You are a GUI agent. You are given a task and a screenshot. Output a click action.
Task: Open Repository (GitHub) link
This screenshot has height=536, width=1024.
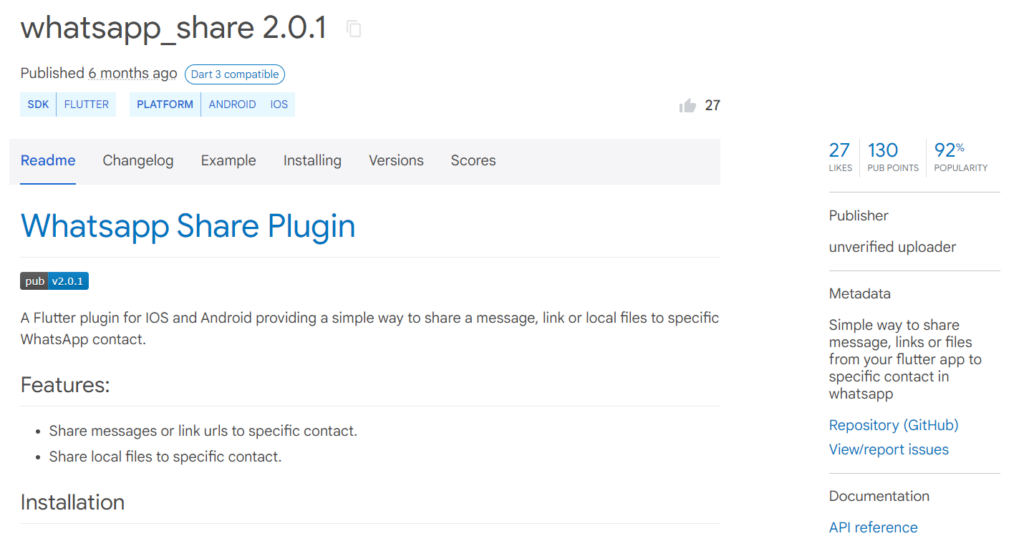click(x=893, y=425)
